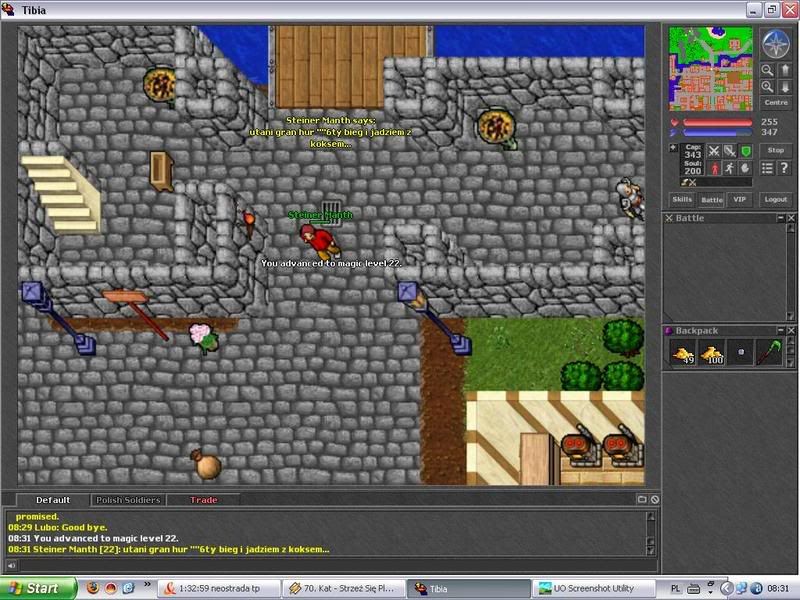This screenshot has width=800, height=600.
Task: Expand inventory with small plus button
Action: click(x=673, y=148)
